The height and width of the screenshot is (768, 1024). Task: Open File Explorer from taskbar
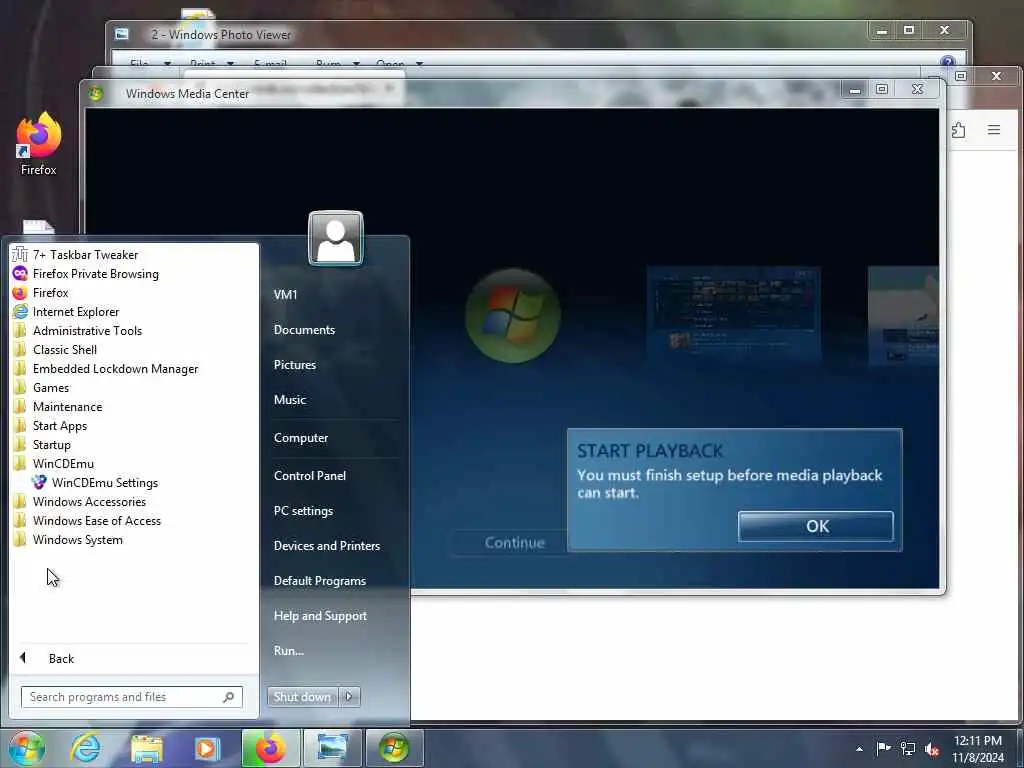[146, 748]
